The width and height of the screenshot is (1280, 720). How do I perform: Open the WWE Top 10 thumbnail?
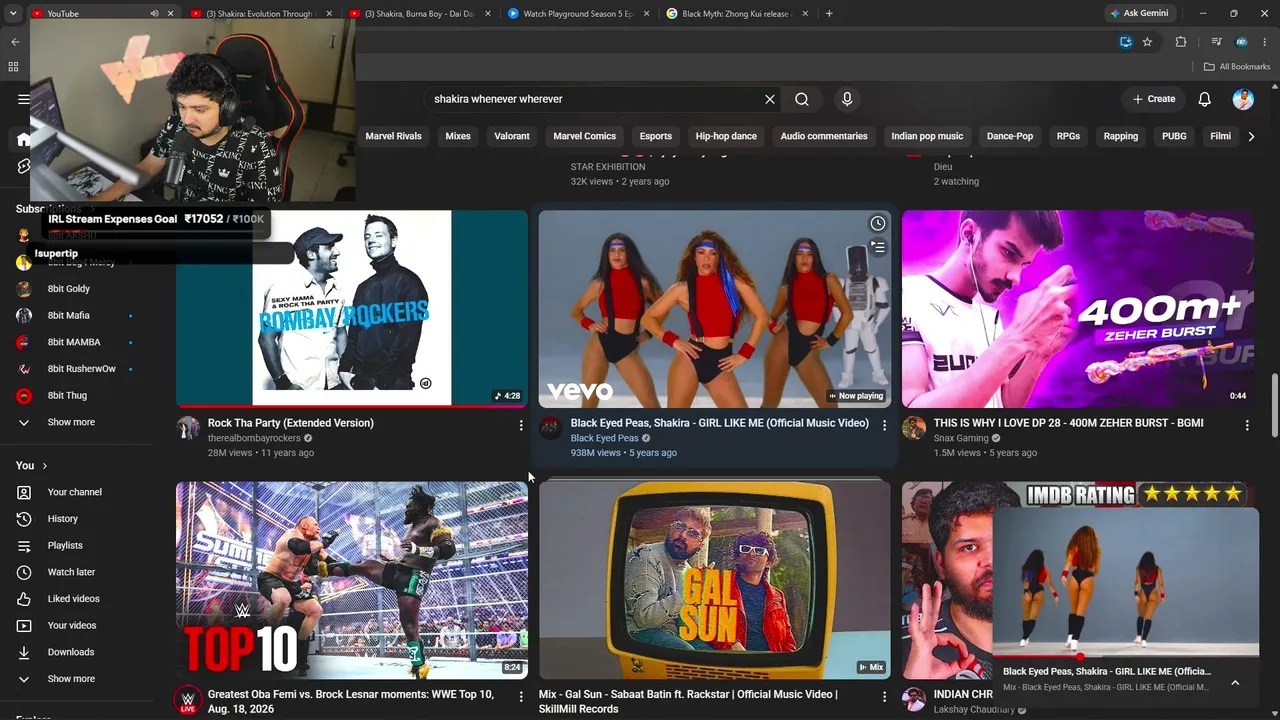pos(352,580)
